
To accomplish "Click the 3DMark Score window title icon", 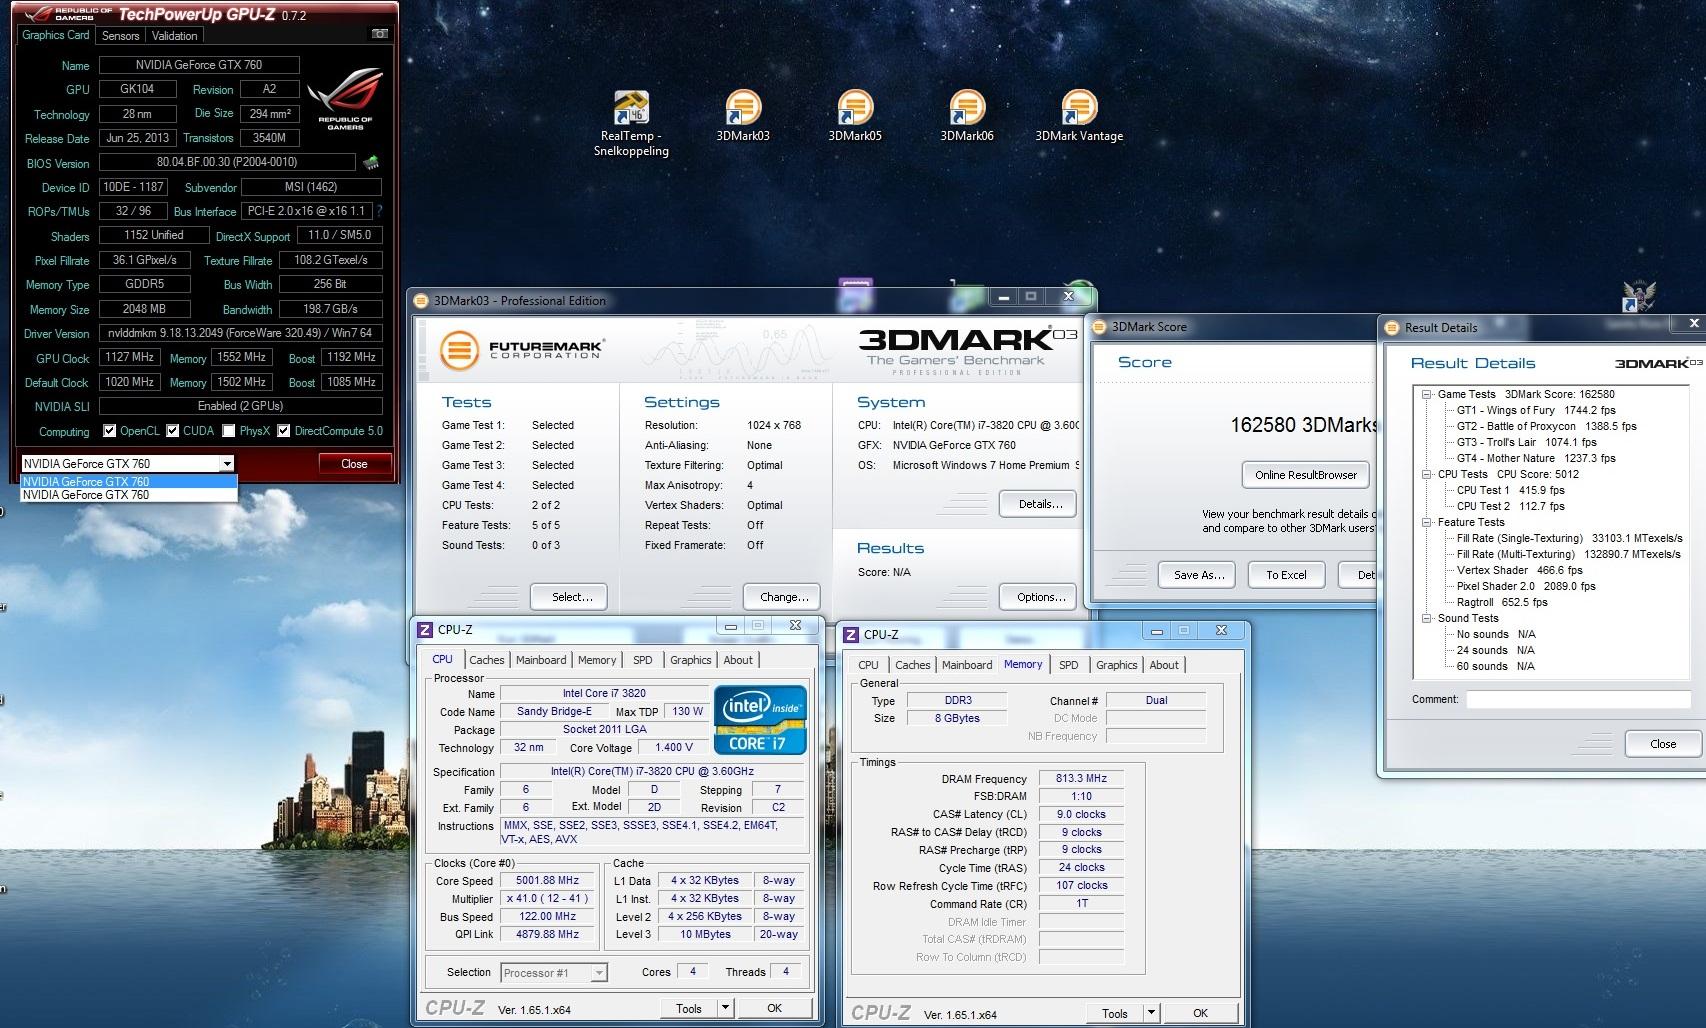I will tap(1100, 326).
